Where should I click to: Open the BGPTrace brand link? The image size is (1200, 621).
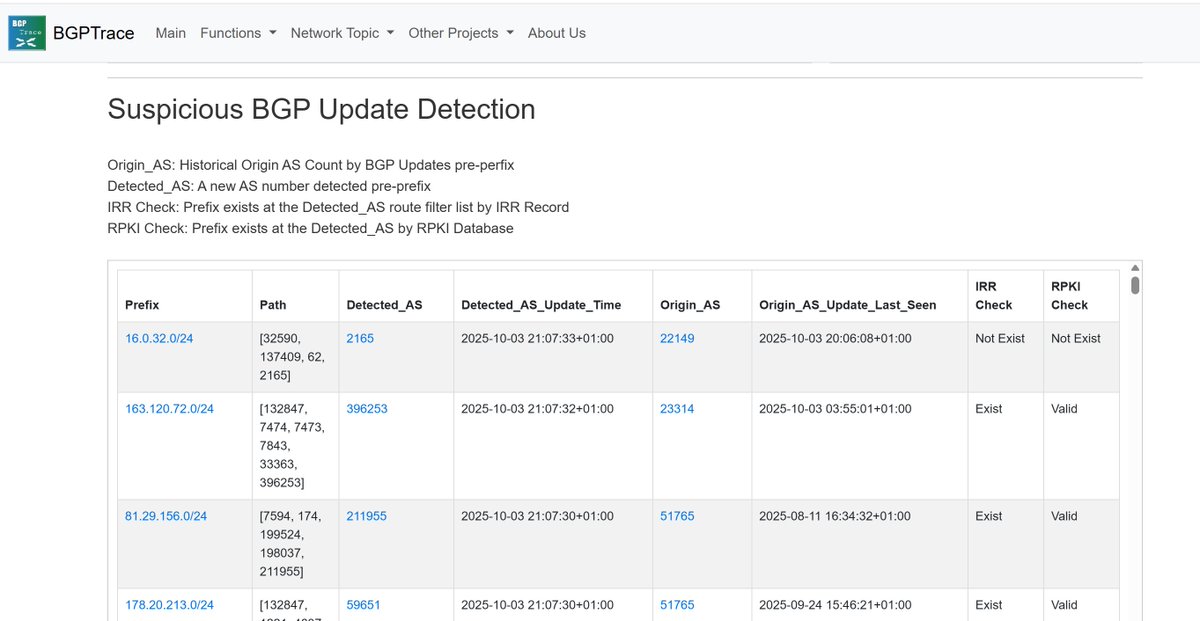(93, 33)
